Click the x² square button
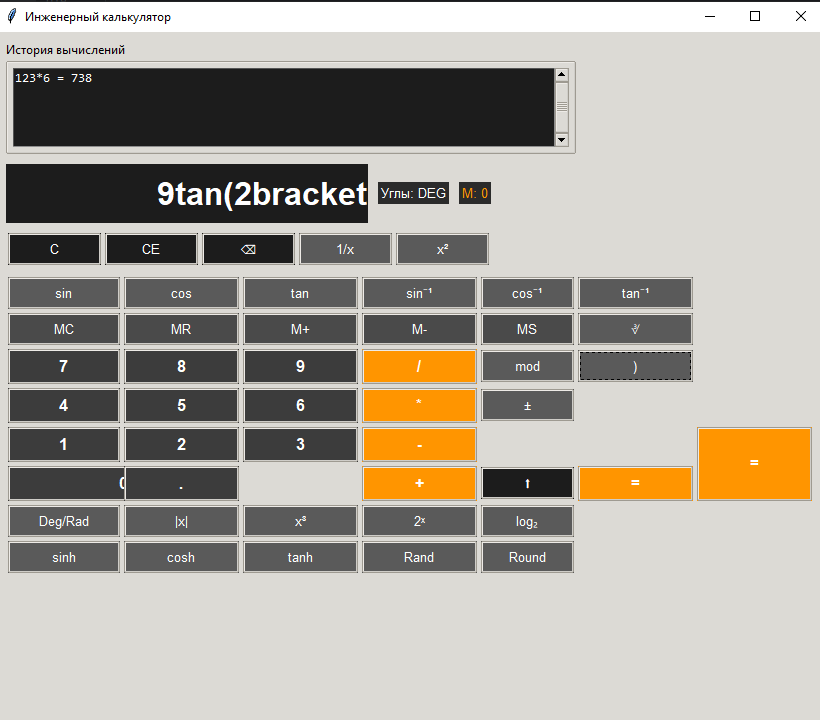 (442, 249)
